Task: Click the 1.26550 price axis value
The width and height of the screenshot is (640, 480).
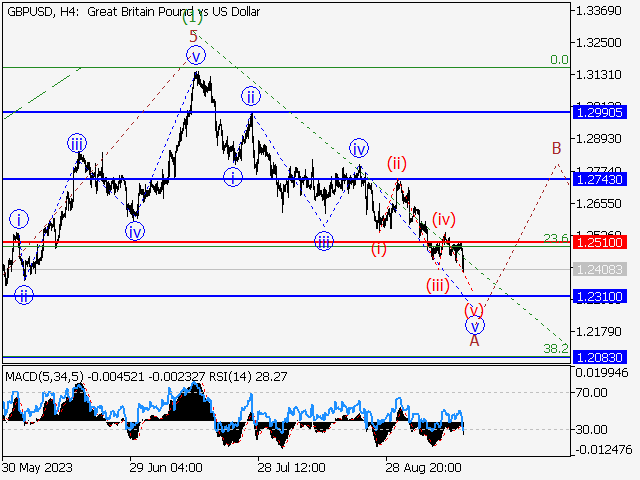Action: pyautogui.click(x=598, y=203)
